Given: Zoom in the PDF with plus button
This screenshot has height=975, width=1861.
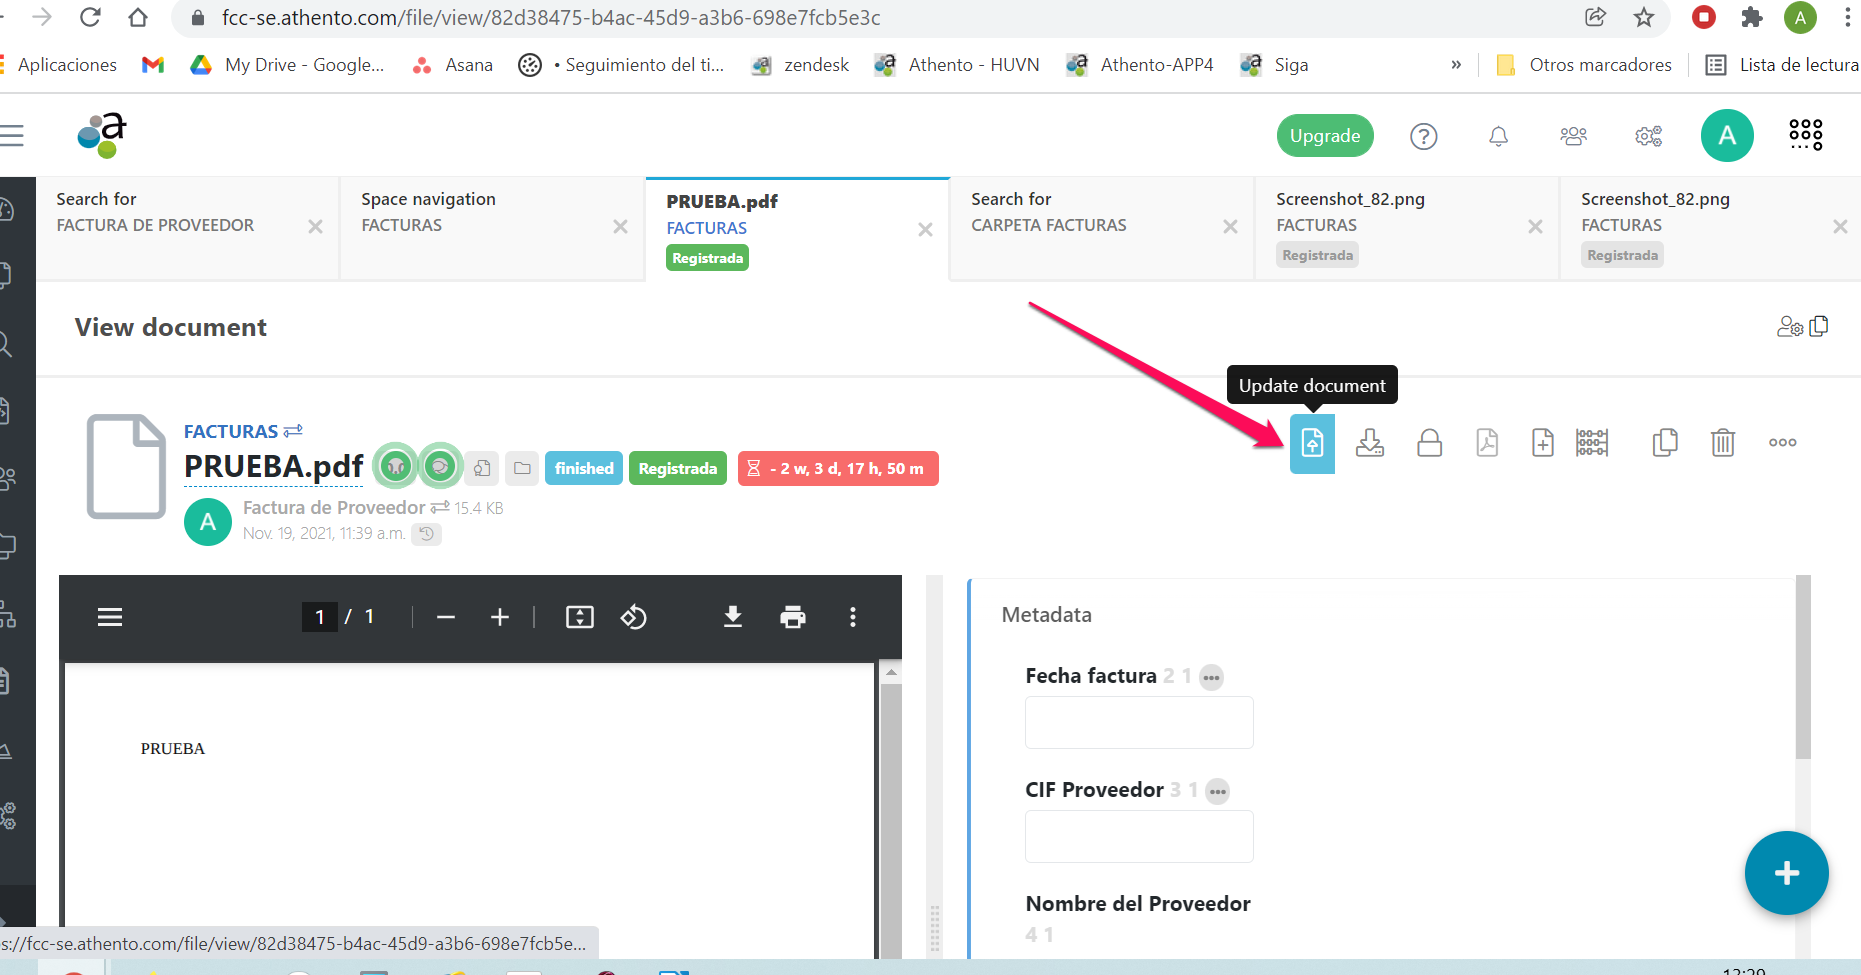Looking at the screenshot, I should point(500,617).
